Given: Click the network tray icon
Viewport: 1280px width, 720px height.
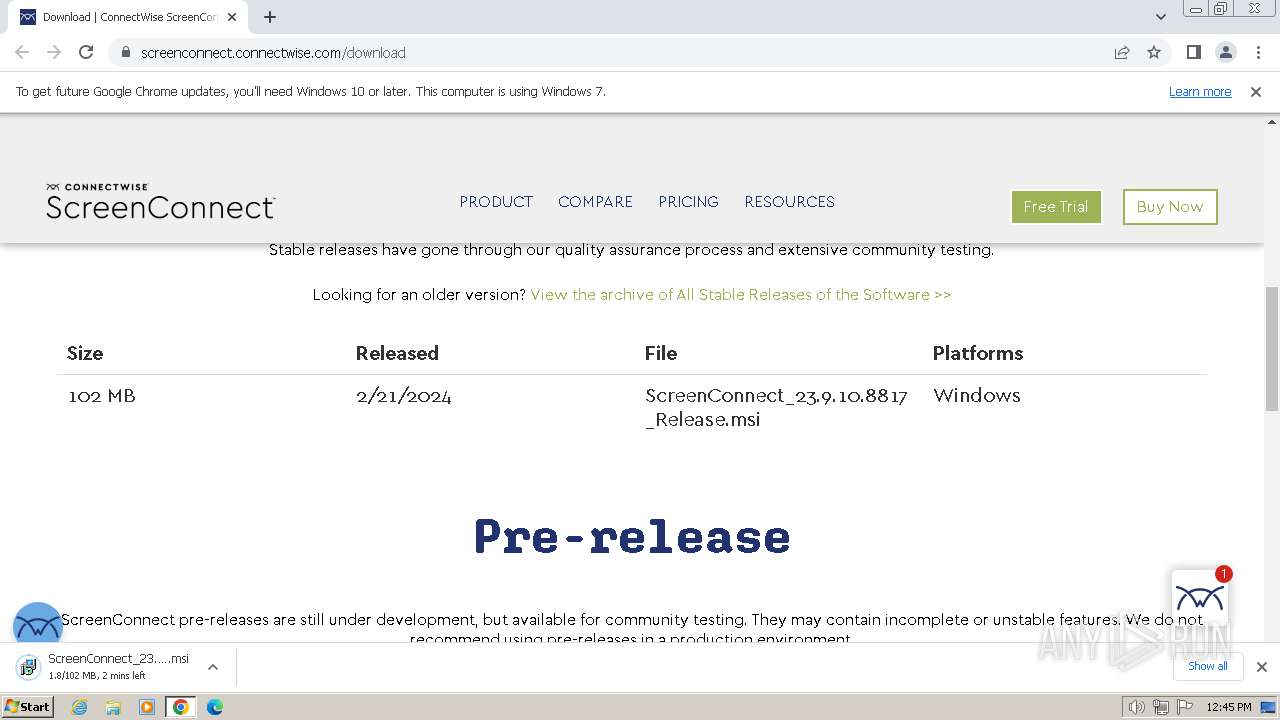Looking at the screenshot, I should click(x=1160, y=707).
